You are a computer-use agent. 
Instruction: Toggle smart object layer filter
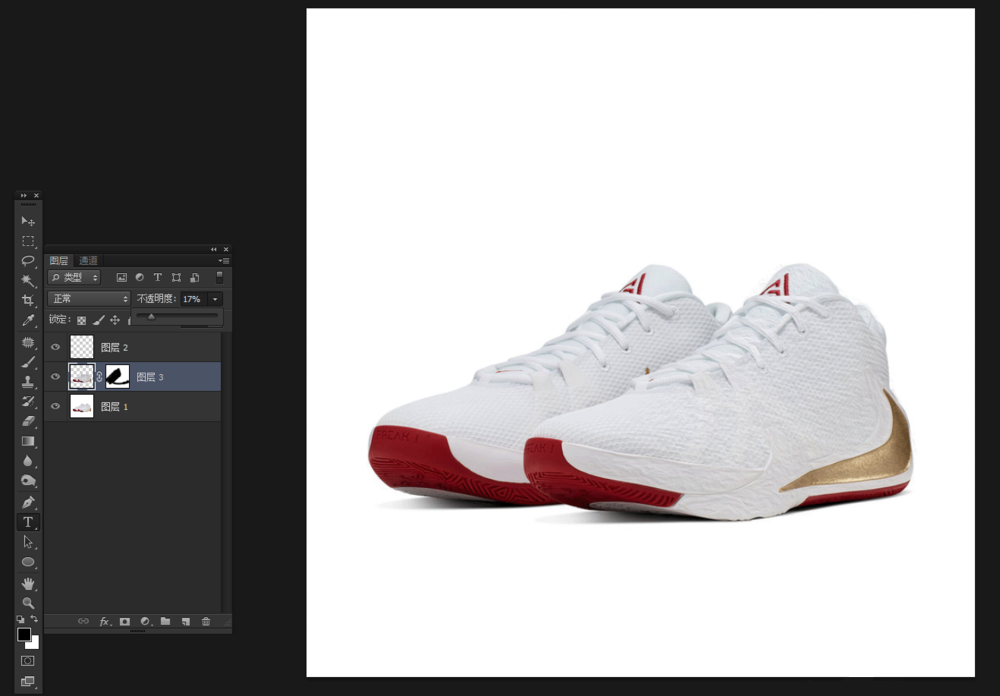pyautogui.click(x=195, y=278)
